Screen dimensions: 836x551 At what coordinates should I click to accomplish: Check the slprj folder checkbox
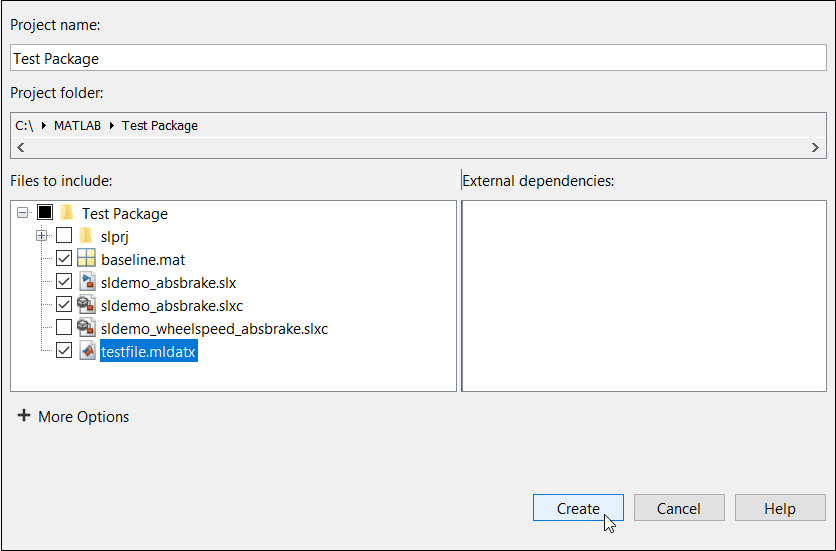(64, 235)
